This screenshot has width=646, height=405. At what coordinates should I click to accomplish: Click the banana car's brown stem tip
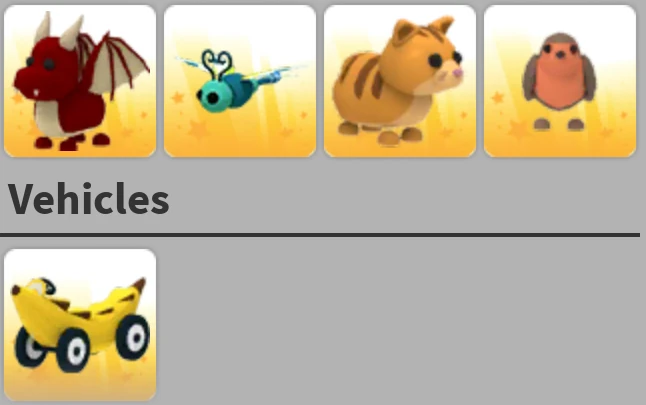tap(139, 284)
